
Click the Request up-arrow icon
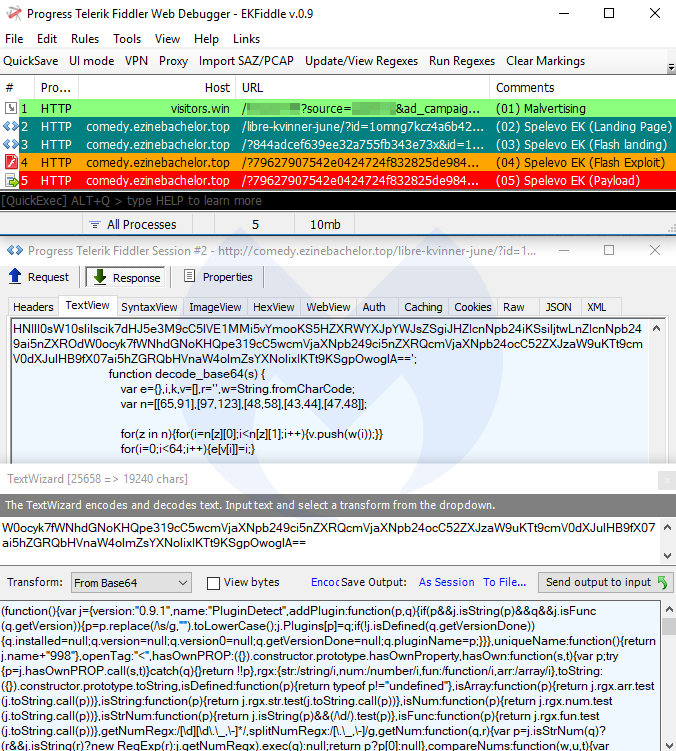[16, 277]
